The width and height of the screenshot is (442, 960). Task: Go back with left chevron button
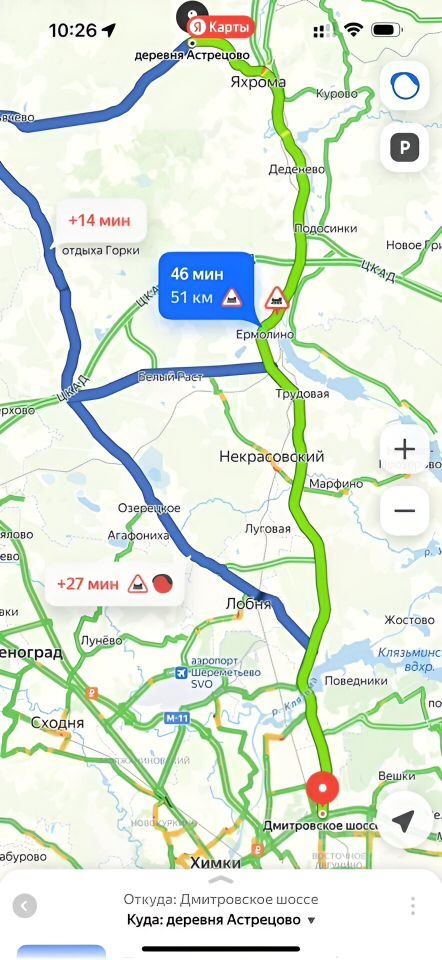click(x=24, y=906)
